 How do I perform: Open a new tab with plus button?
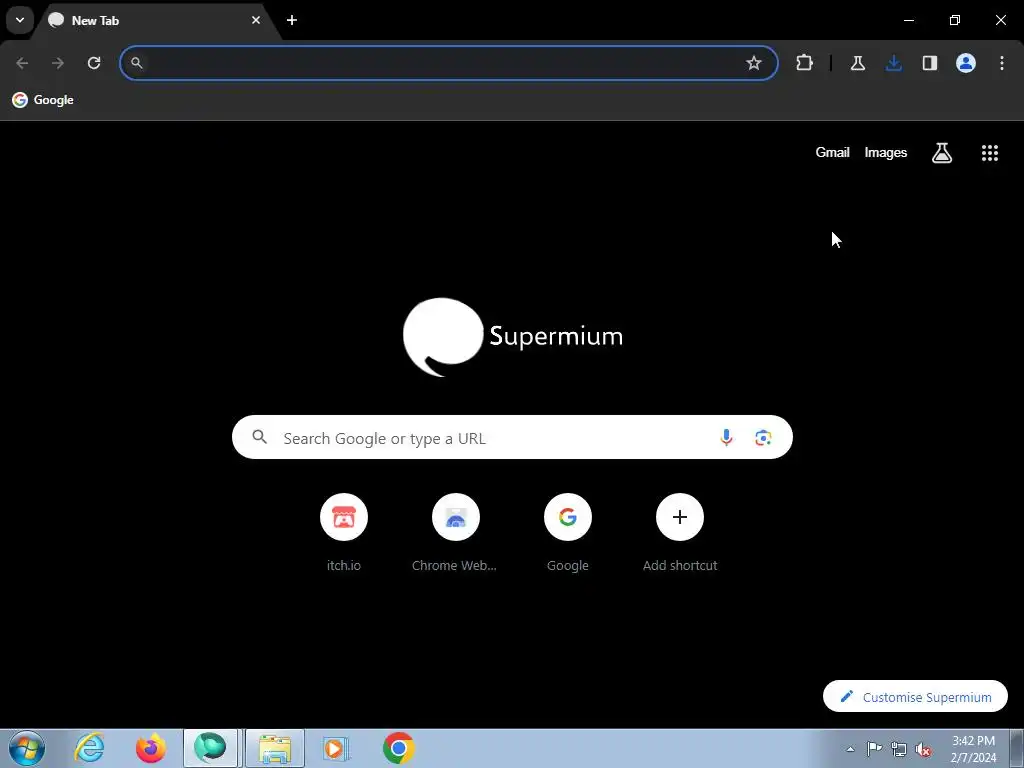click(x=292, y=20)
